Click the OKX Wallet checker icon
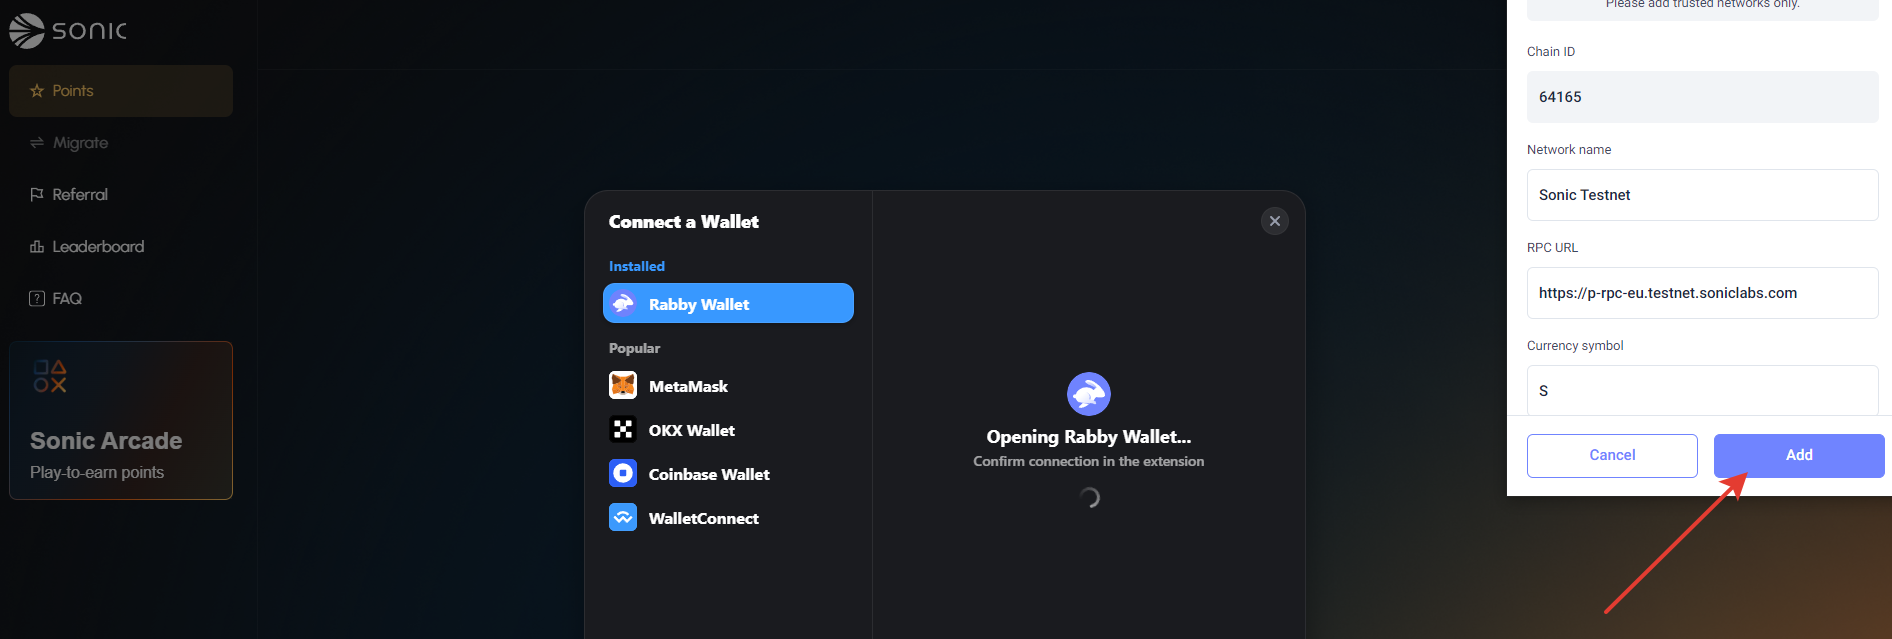The width and height of the screenshot is (1892, 639). click(x=623, y=429)
